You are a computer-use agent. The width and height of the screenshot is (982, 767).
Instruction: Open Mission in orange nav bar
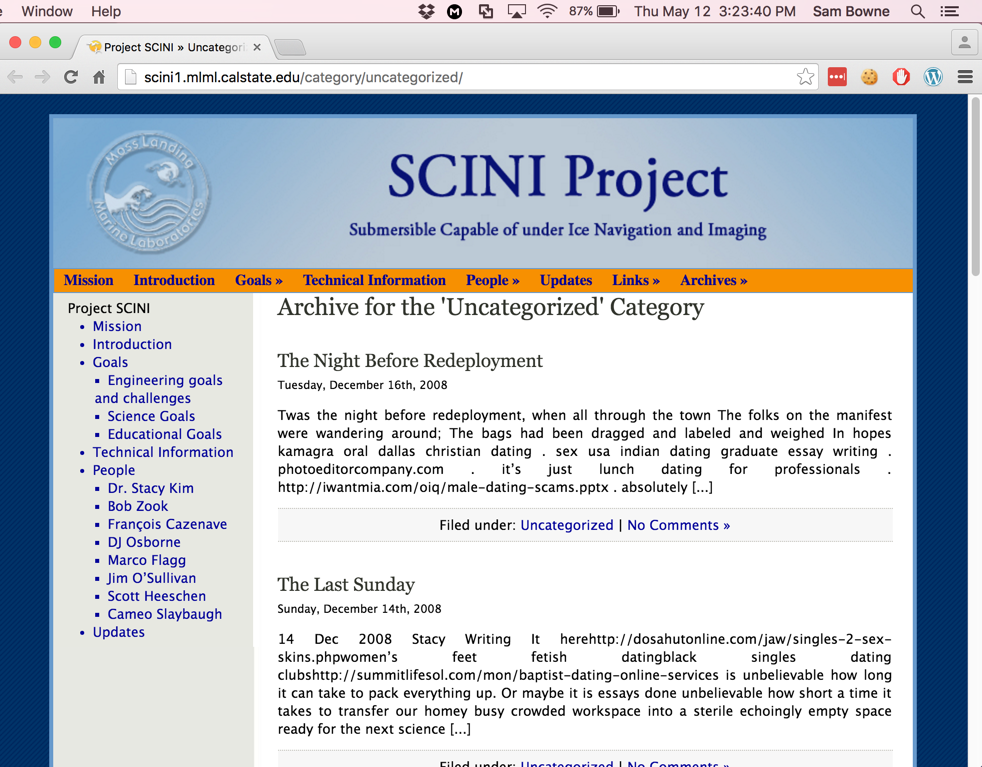tap(89, 280)
